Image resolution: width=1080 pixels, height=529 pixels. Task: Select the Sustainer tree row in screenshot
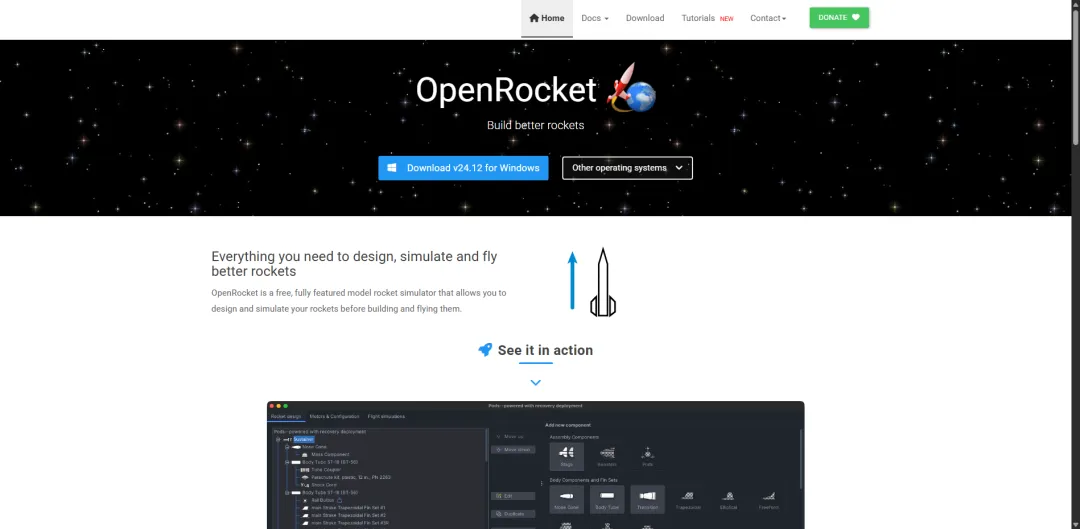[304, 439]
